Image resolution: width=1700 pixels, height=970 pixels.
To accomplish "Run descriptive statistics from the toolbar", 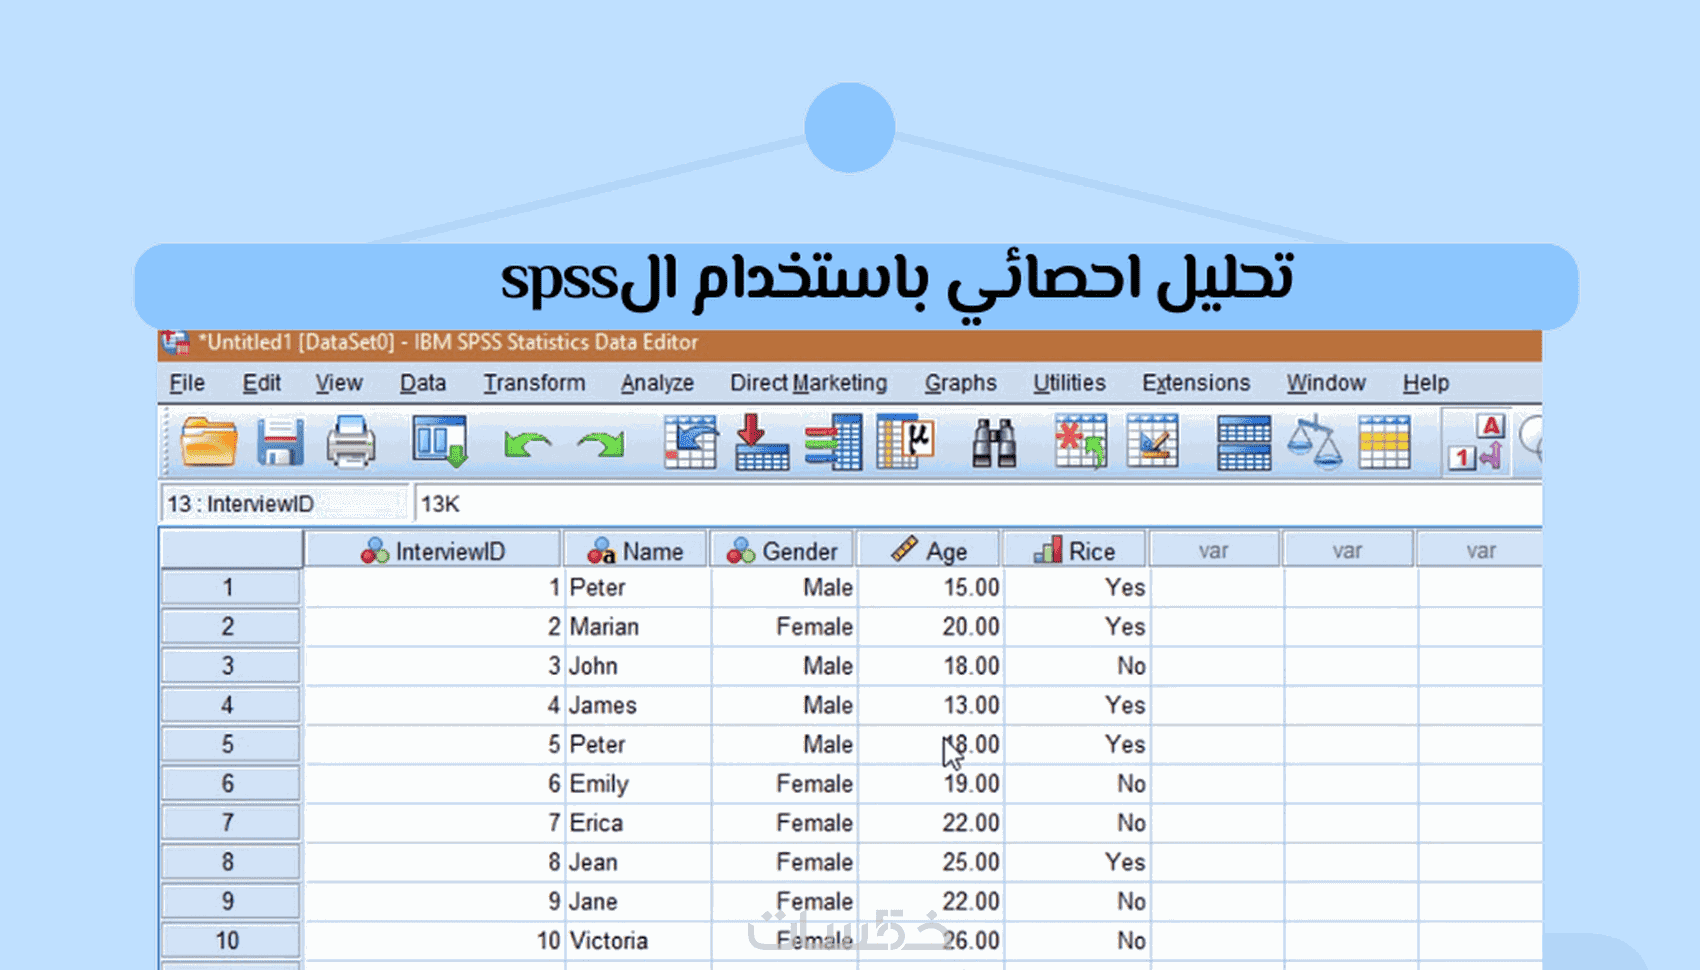I will pyautogui.click(x=906, y=442).
